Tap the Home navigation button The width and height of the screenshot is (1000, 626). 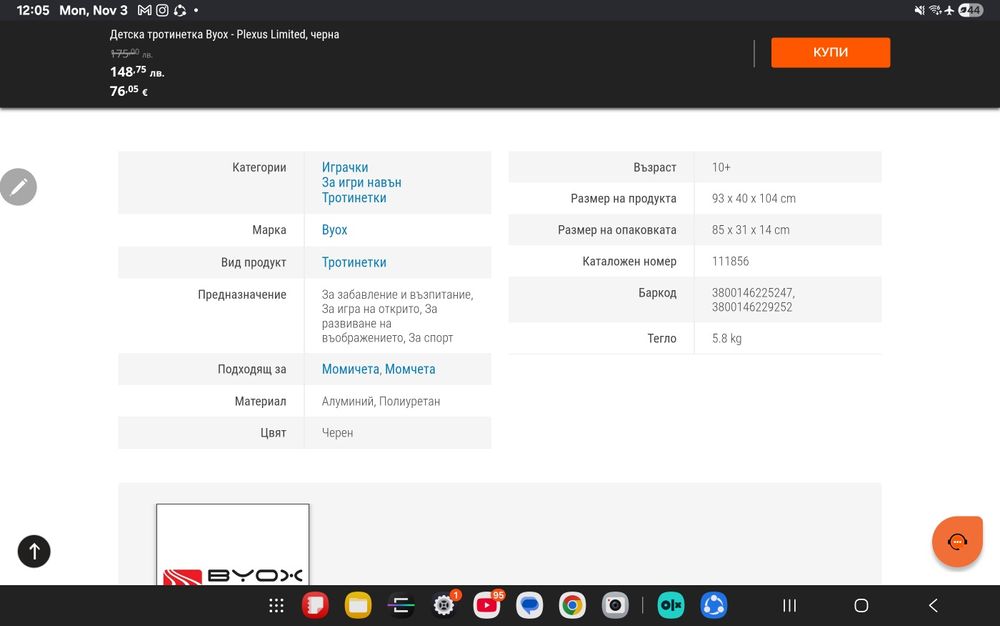click(x=861, y=606)
